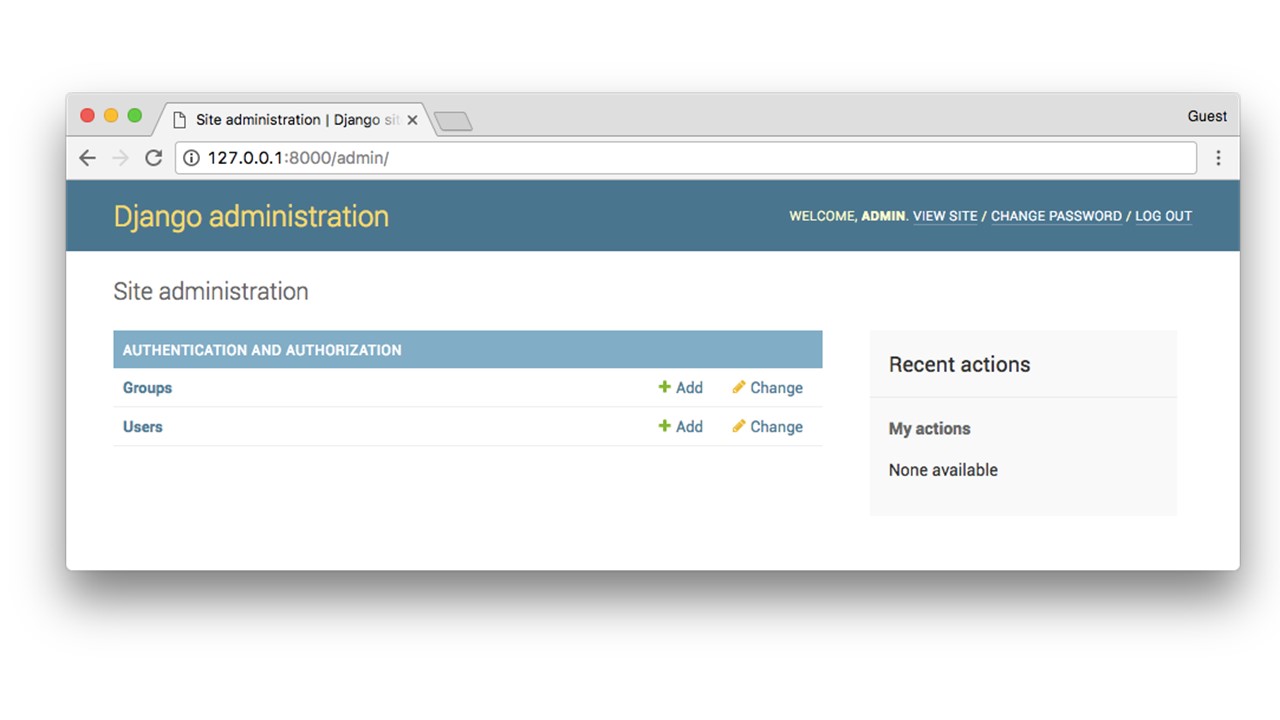Screen dimensions: 1280x720
Task: View site info icon in address bar
Action: pyautogui.click(x=191, y=158)
